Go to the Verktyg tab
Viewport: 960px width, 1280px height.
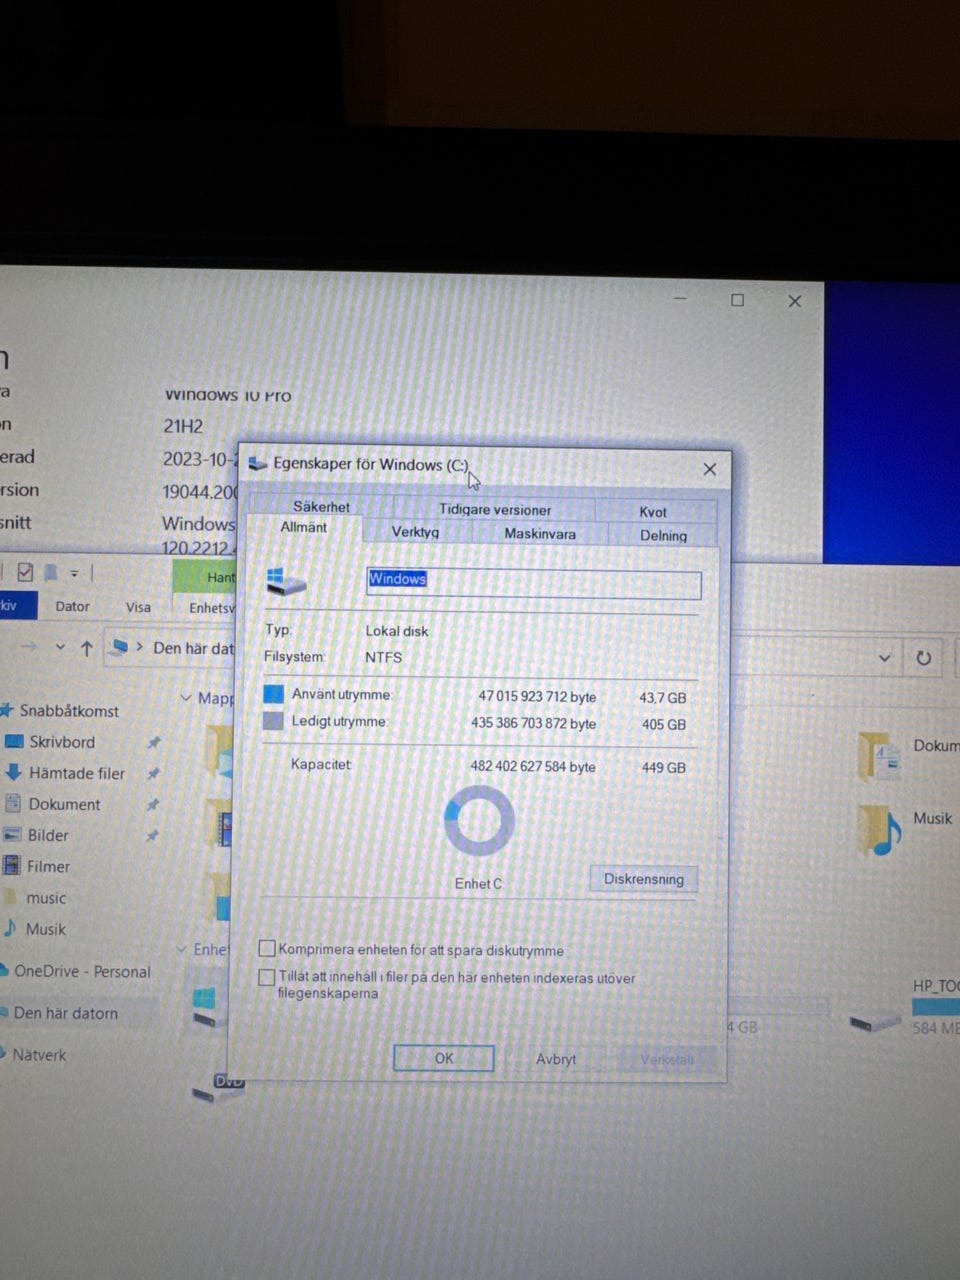[x=415, y=532]
